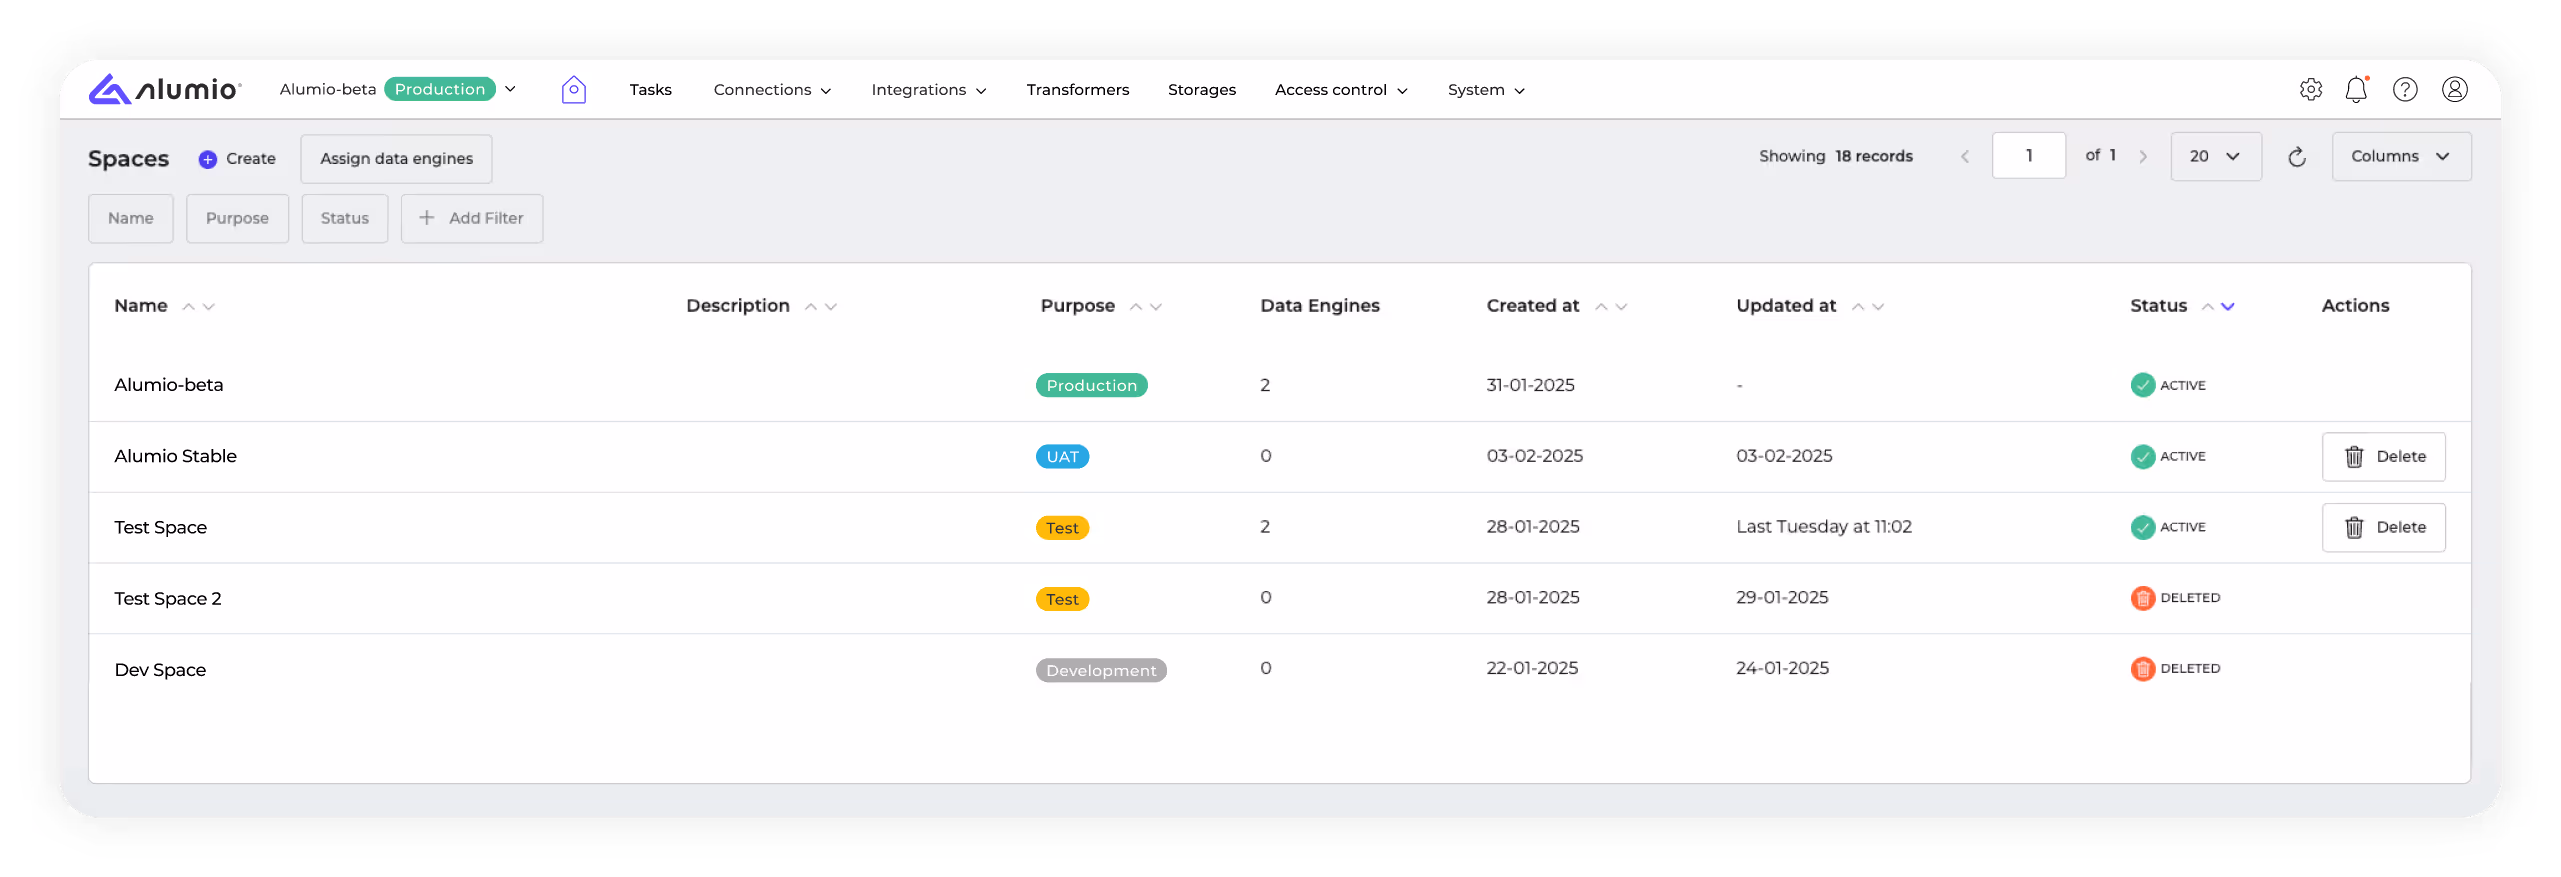Image resolution: width=2561 pixels, height=877 pixels.
Task: Sort Purpose column ascending
Action: tap(1136, 307)
